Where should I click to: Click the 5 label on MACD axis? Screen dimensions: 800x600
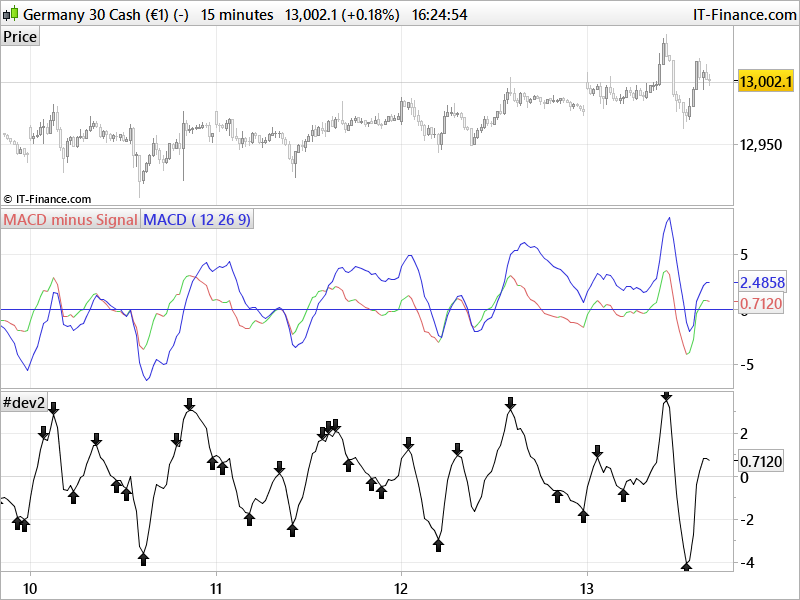pos(744,255)
